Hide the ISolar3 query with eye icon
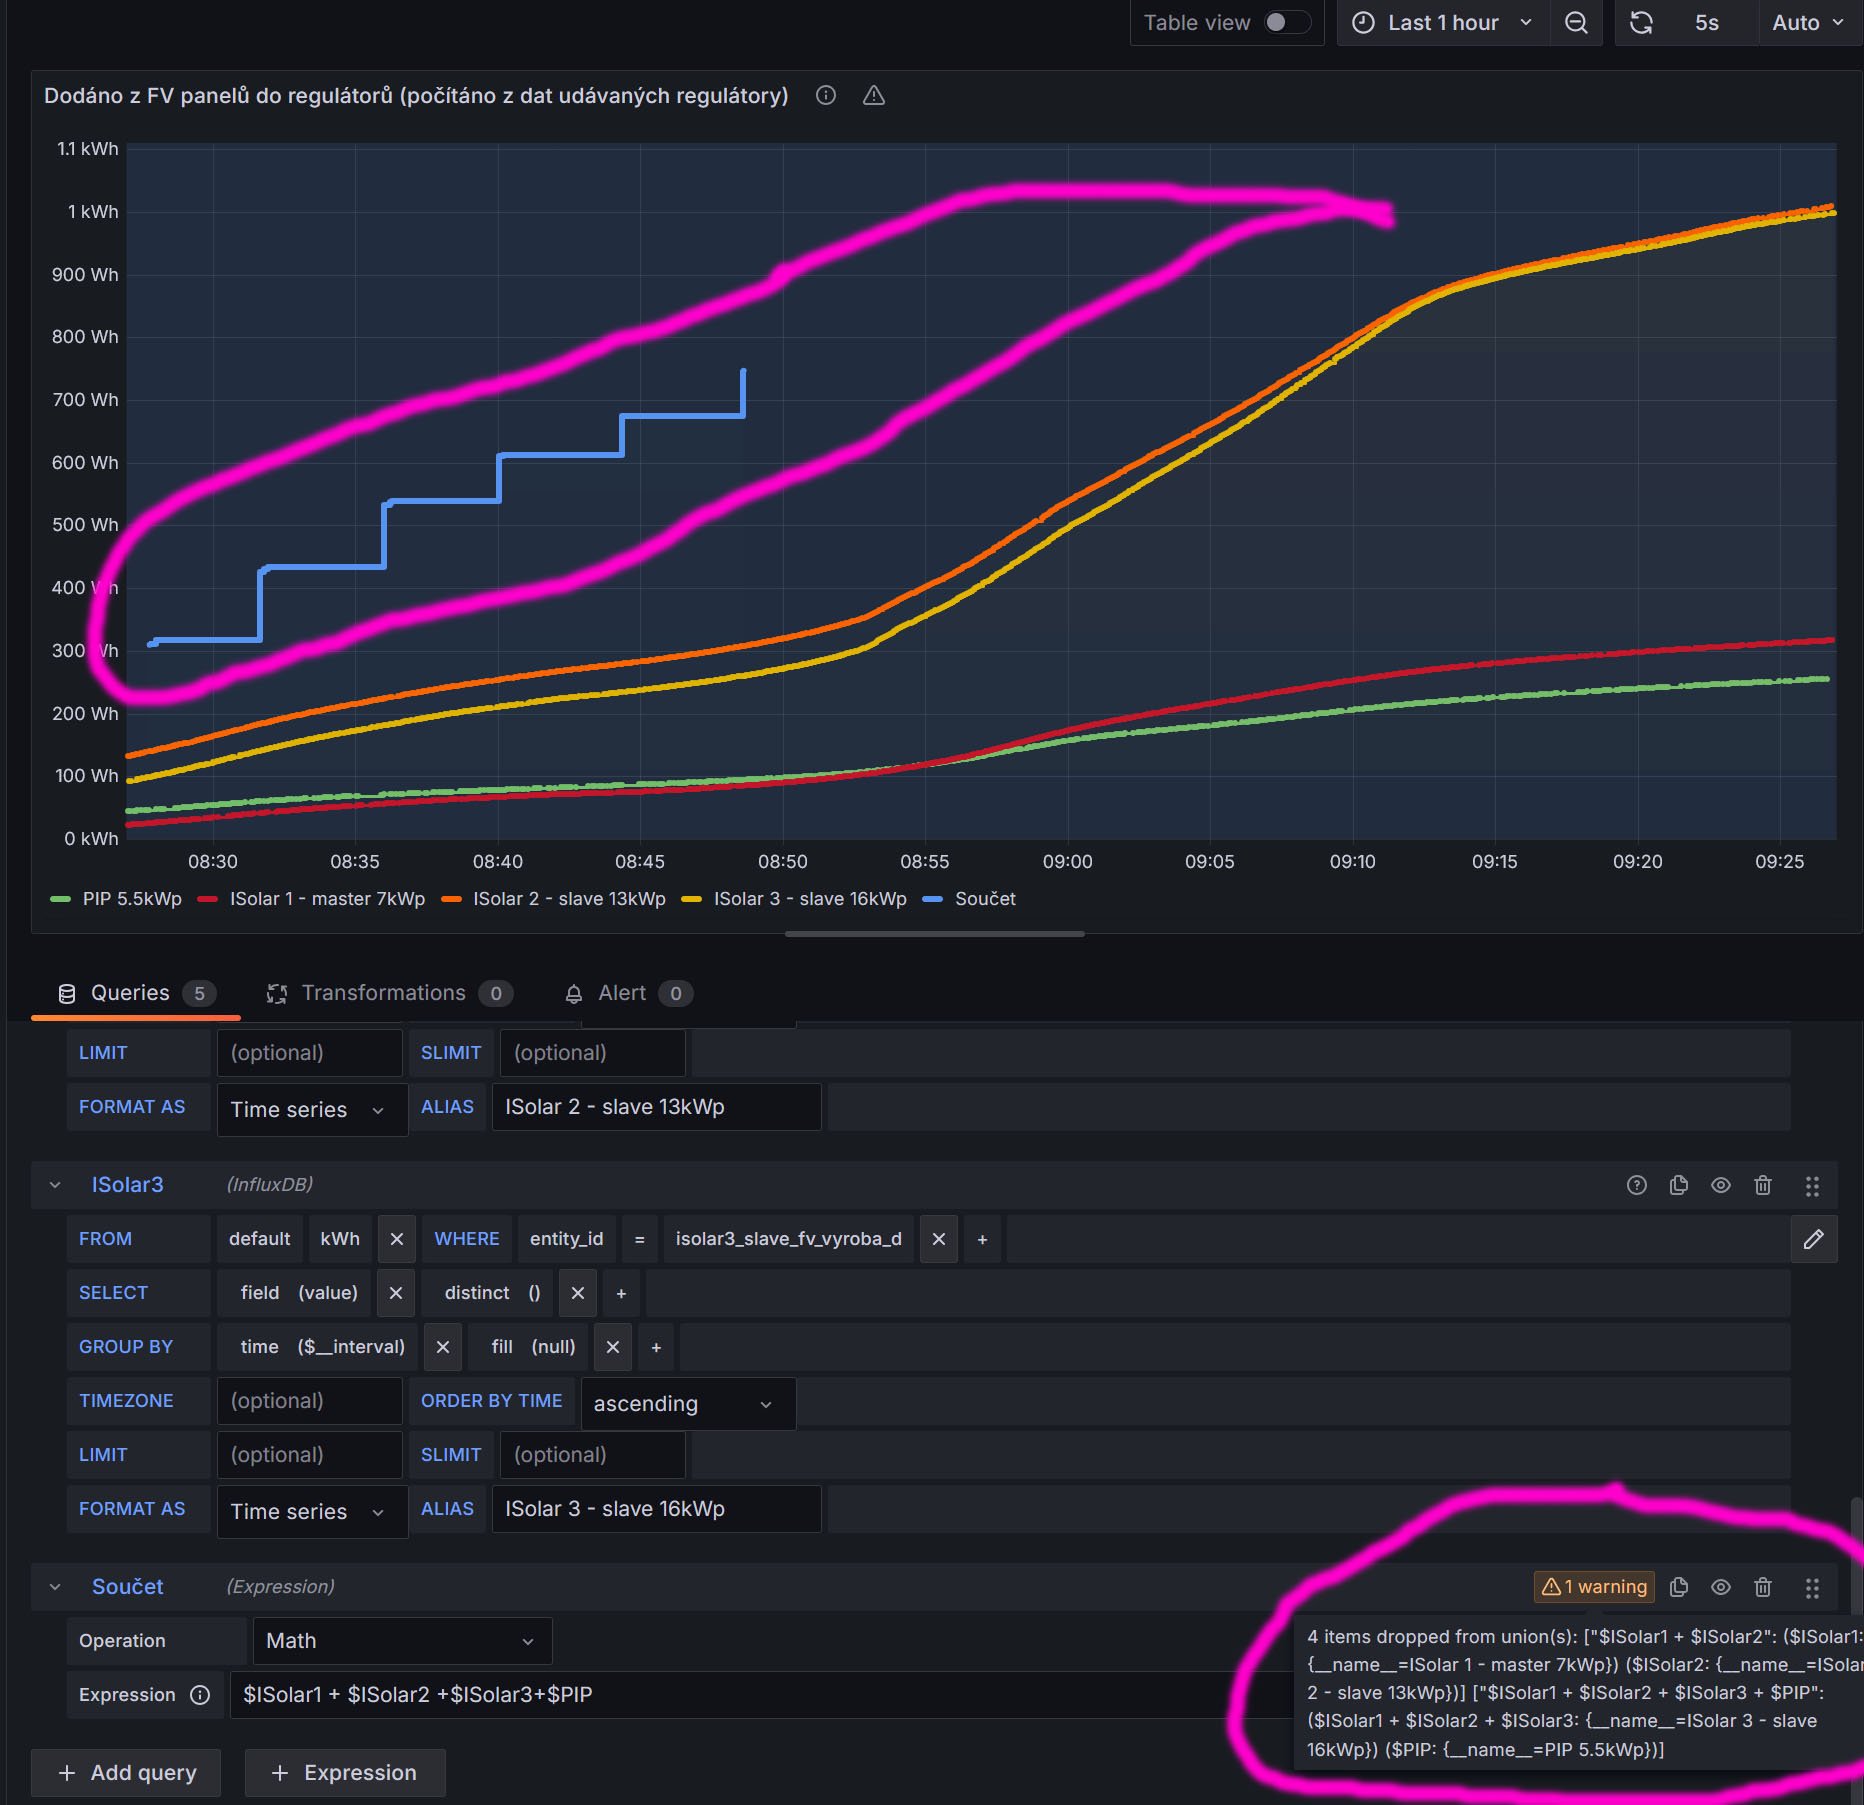Viewport: 1864px width, 1805px height. click(x=1721, y=1185)
